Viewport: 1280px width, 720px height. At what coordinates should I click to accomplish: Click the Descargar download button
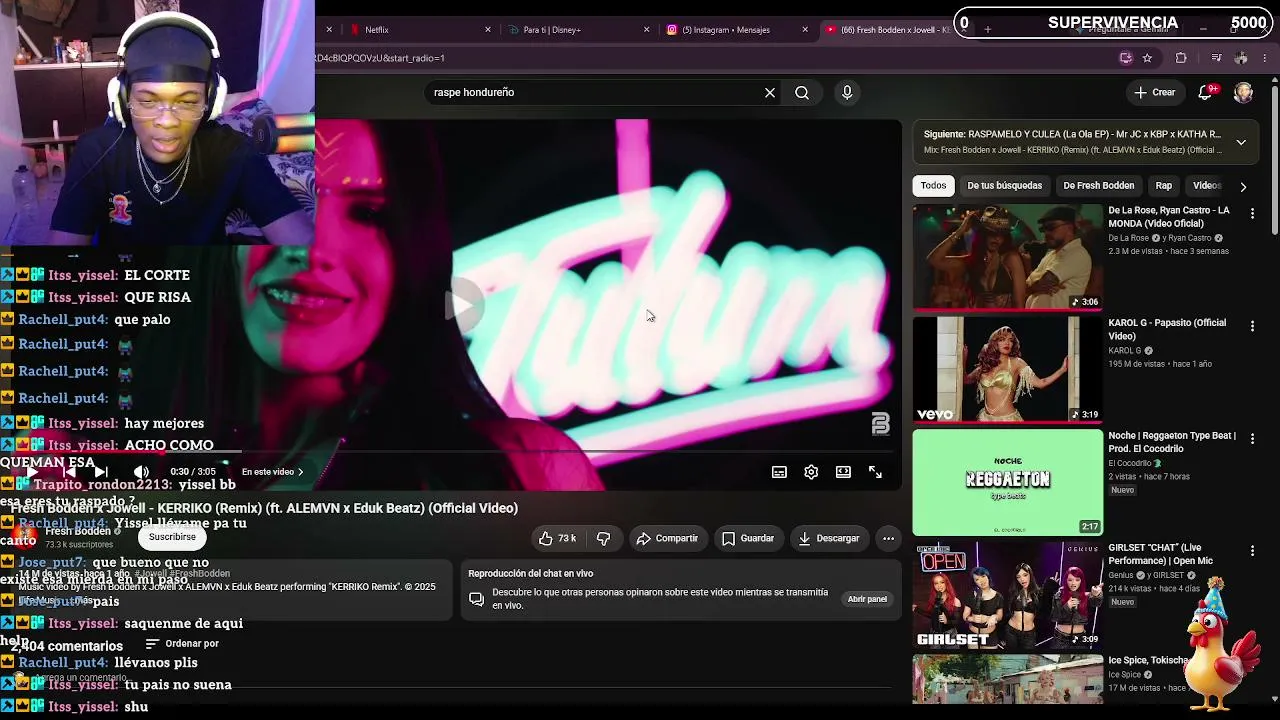point(828,538)
